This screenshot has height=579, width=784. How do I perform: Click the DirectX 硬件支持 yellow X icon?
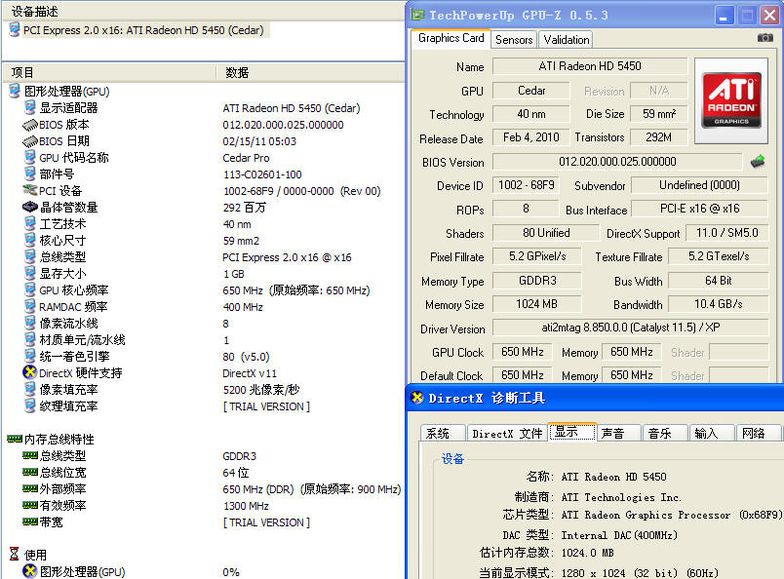click(30, 372)
